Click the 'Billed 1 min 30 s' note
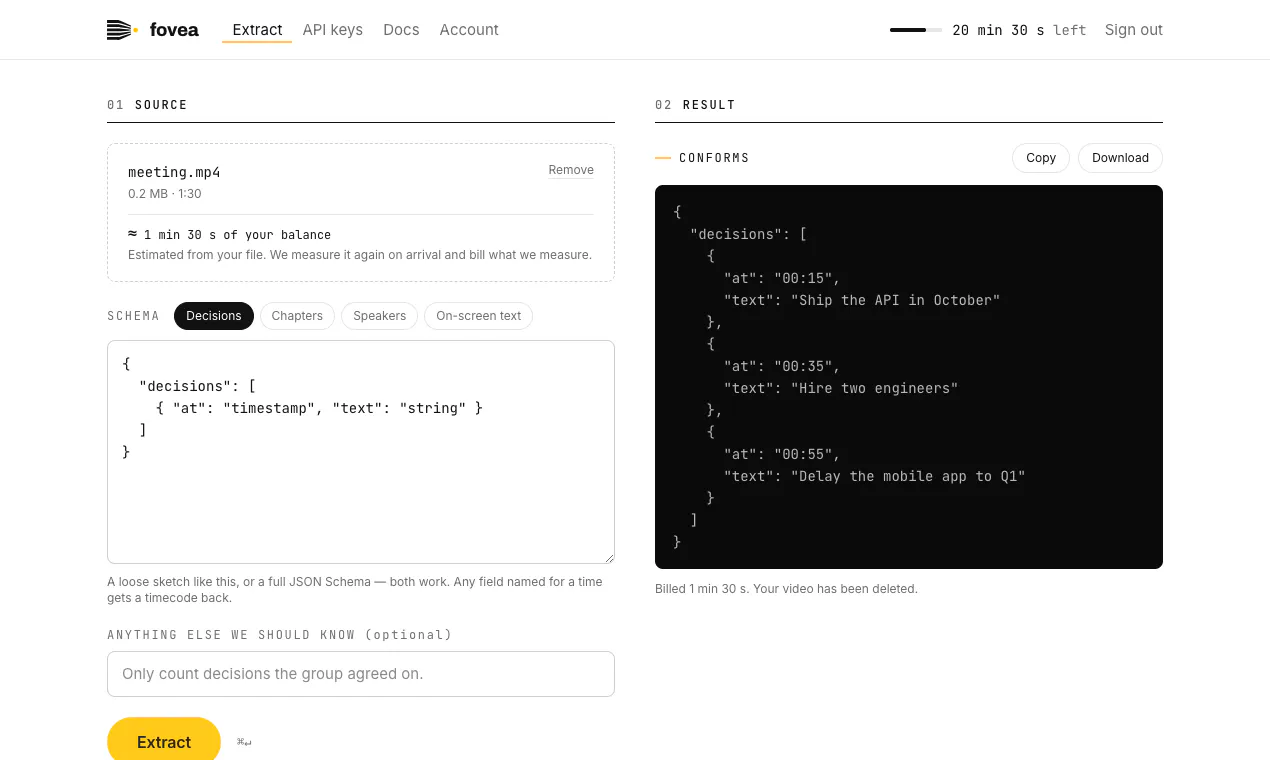Image resolution: width=1270 pixels, height=760 pixels. (x=786, y=589)
